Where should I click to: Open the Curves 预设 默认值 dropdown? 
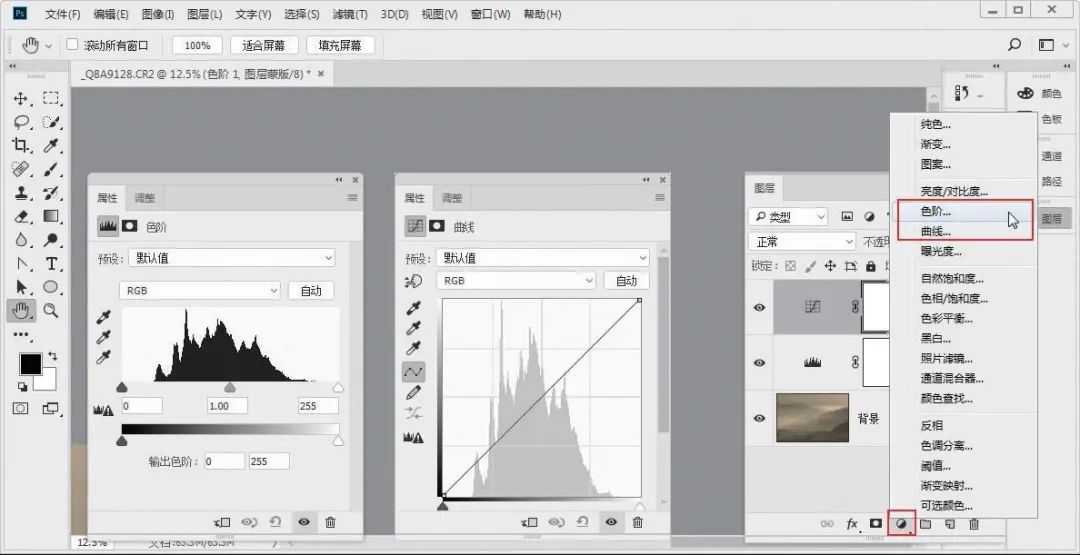click(543, 258)
